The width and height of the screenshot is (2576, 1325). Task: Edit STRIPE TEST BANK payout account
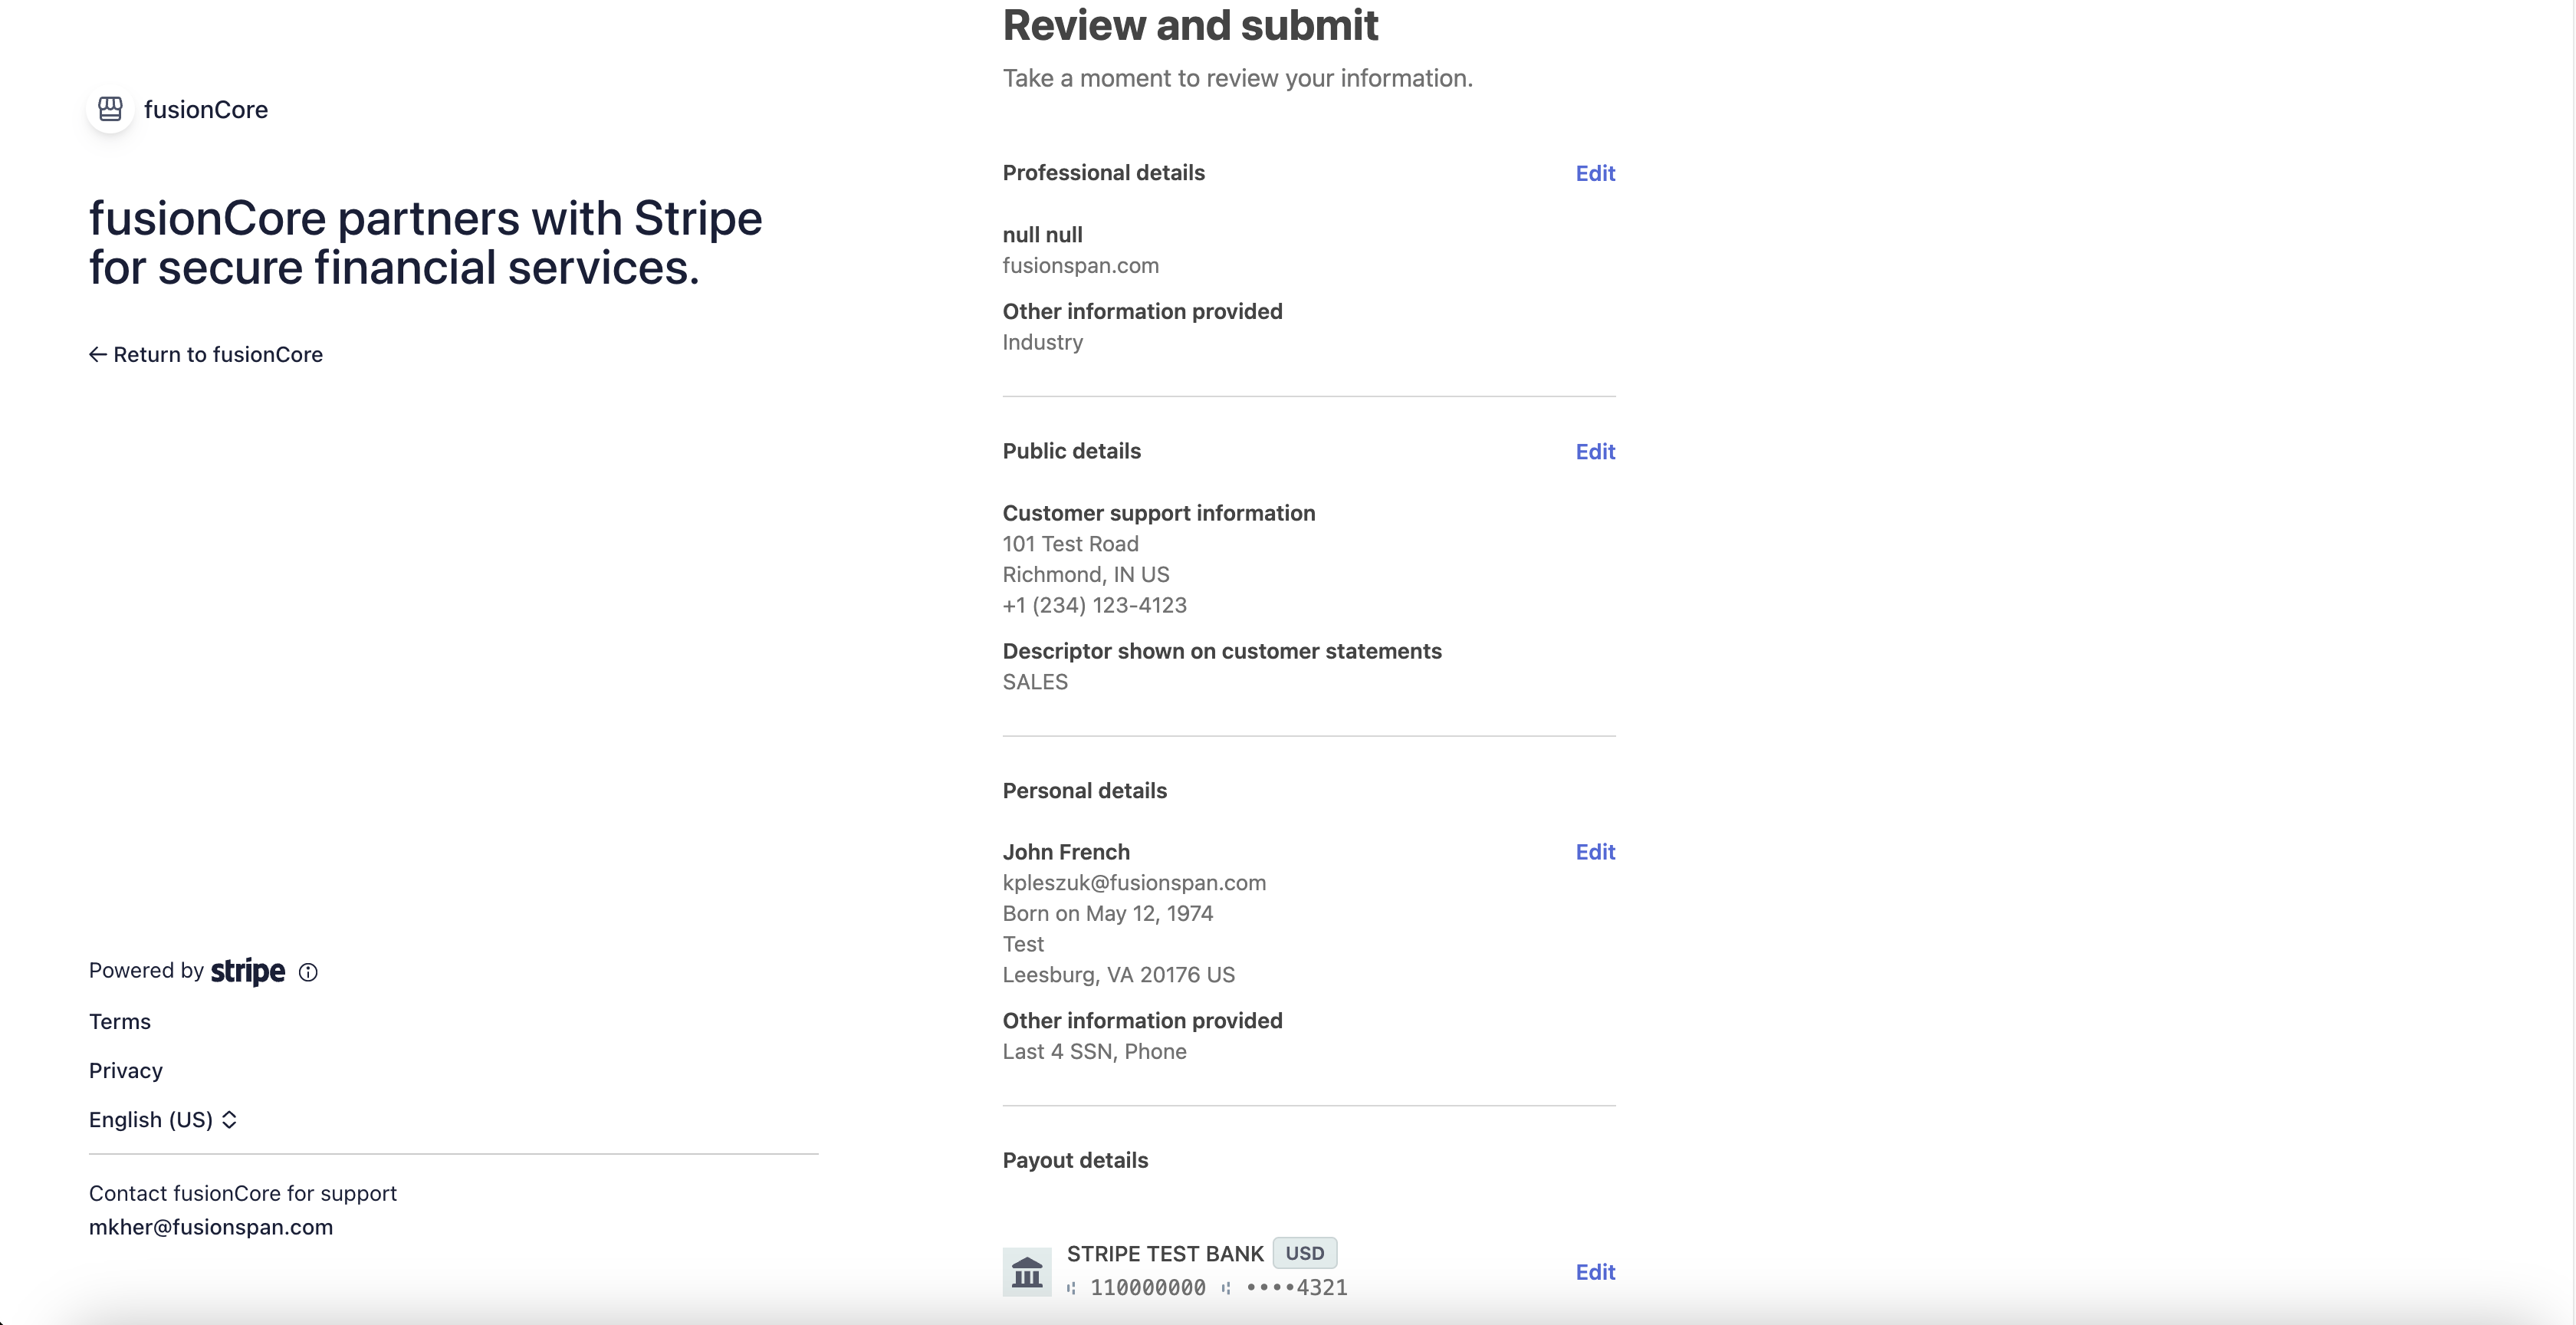click(1595, 1272)
